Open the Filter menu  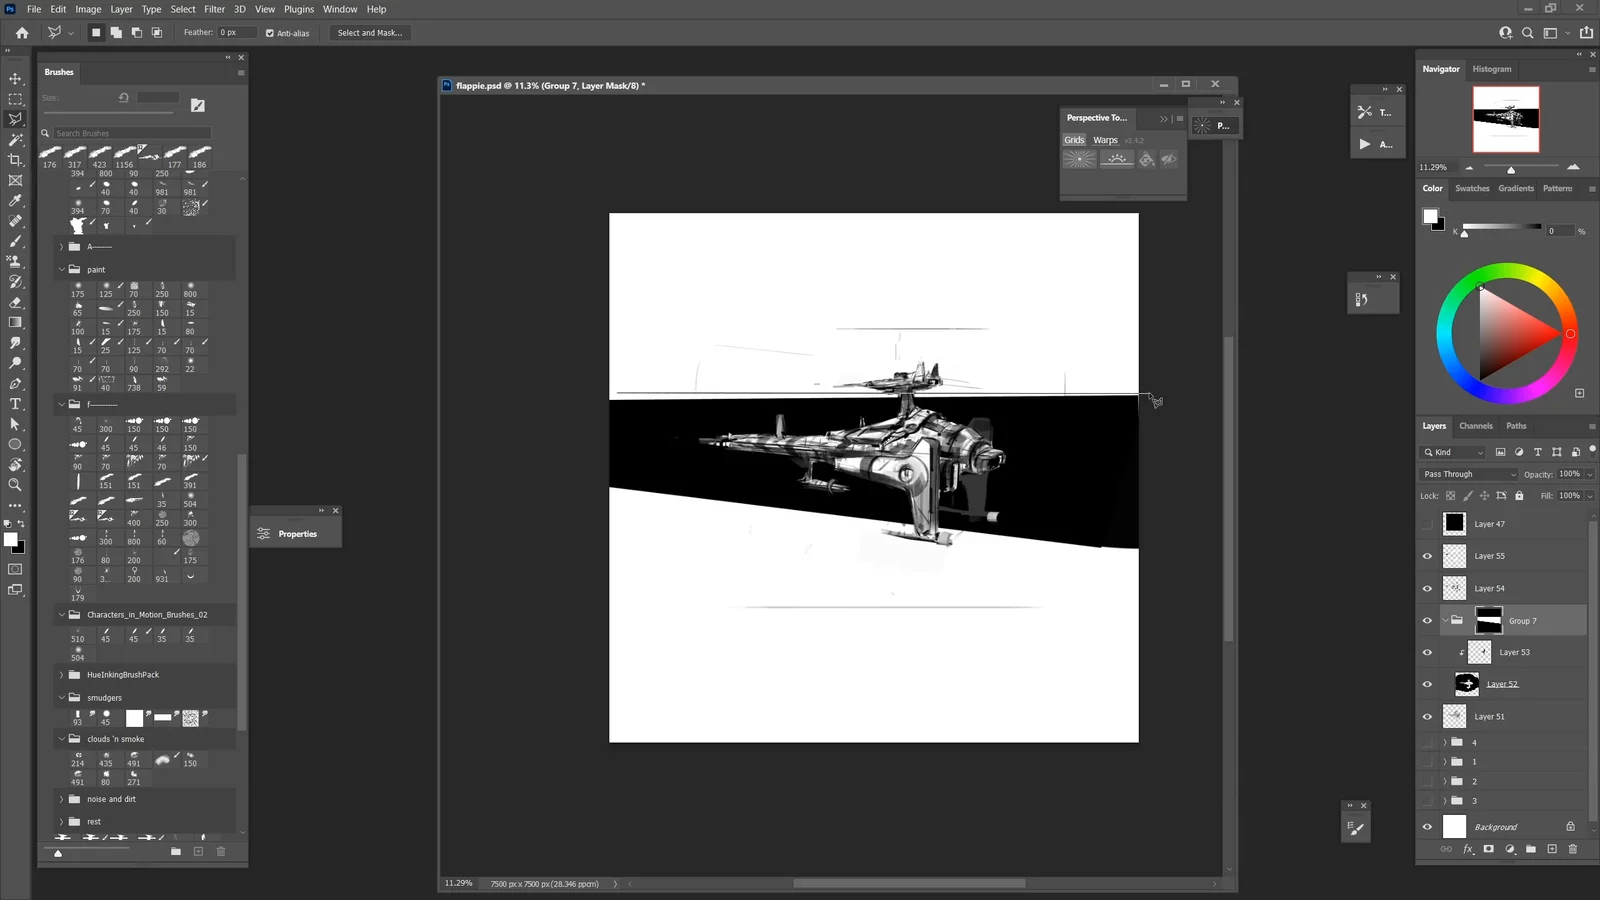[x=214, y=9]
